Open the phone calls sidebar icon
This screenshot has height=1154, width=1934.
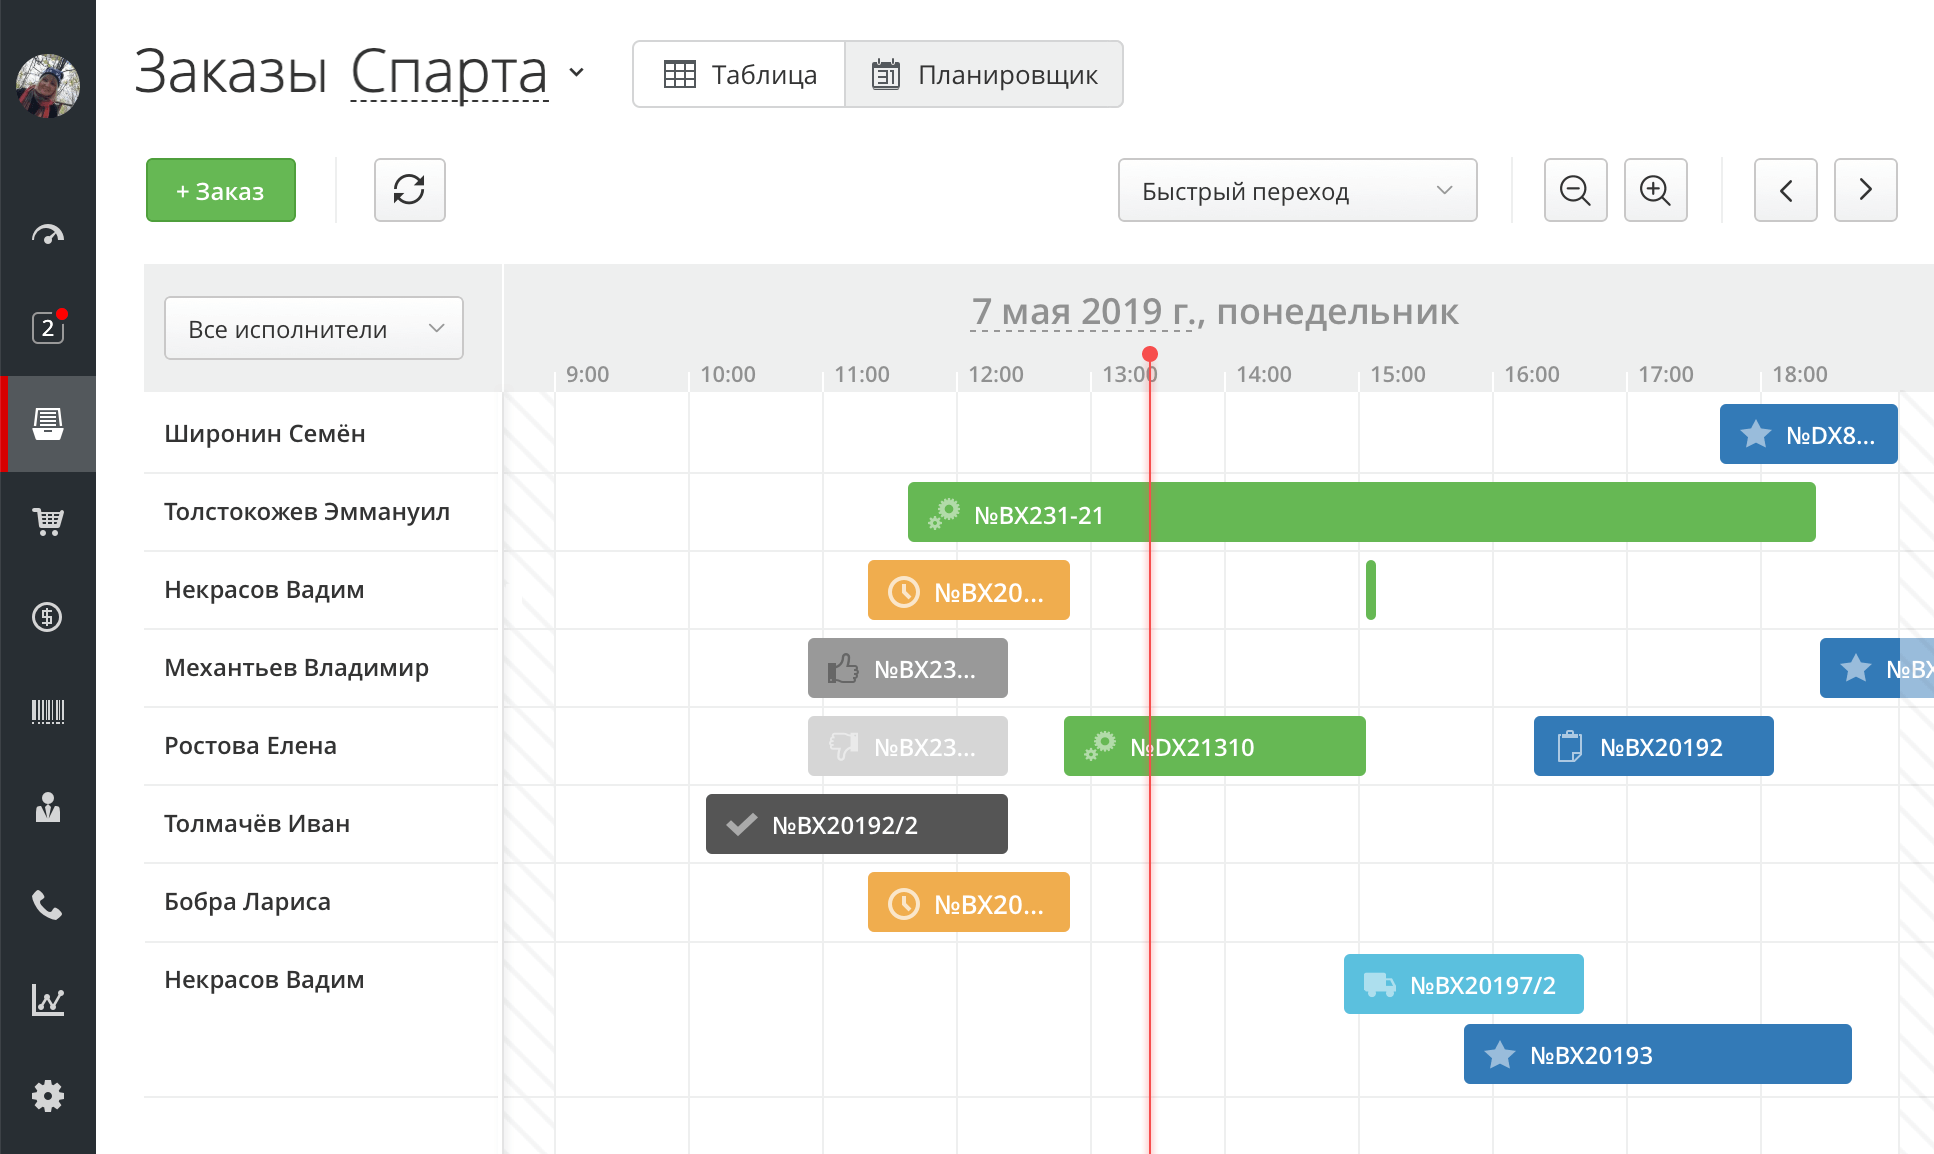[47, 905]
